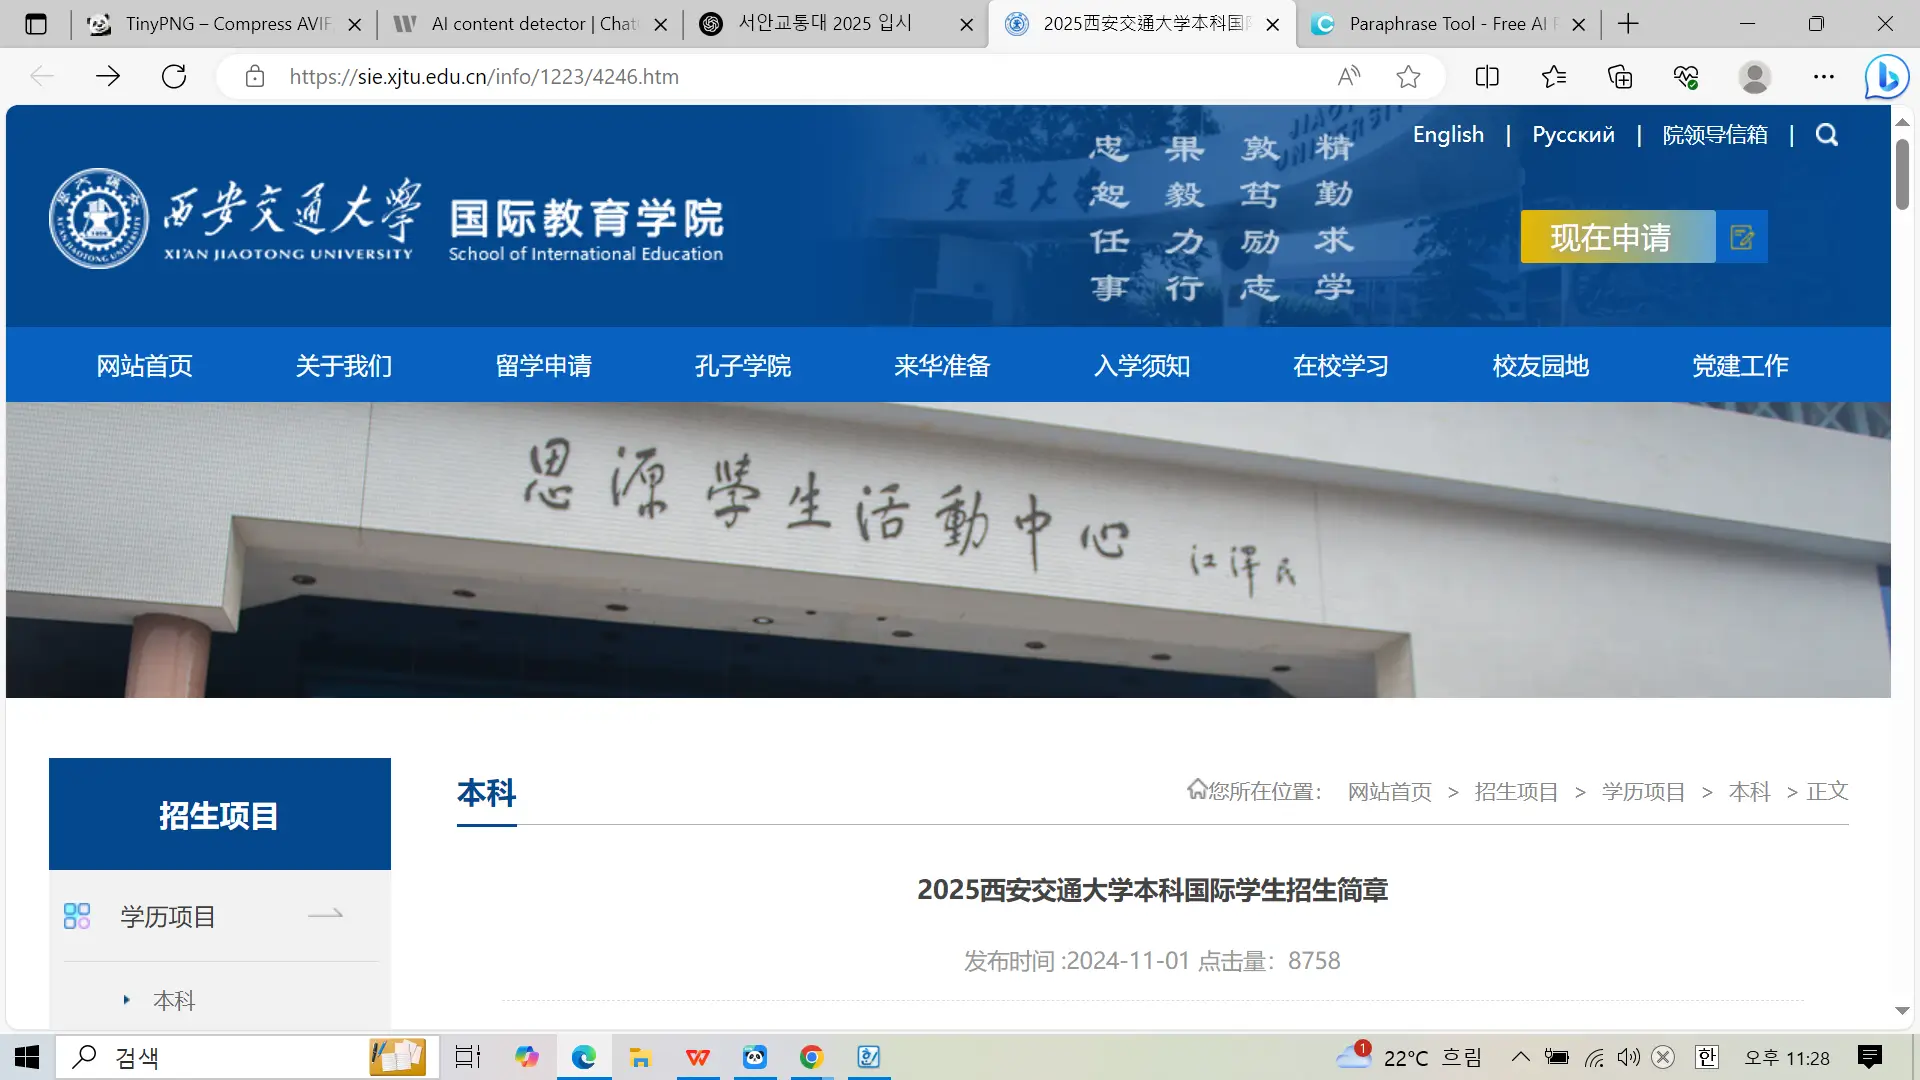Open WPS Office from the taskbar
This screenshot has width=1920, height=1080.
697,1057
